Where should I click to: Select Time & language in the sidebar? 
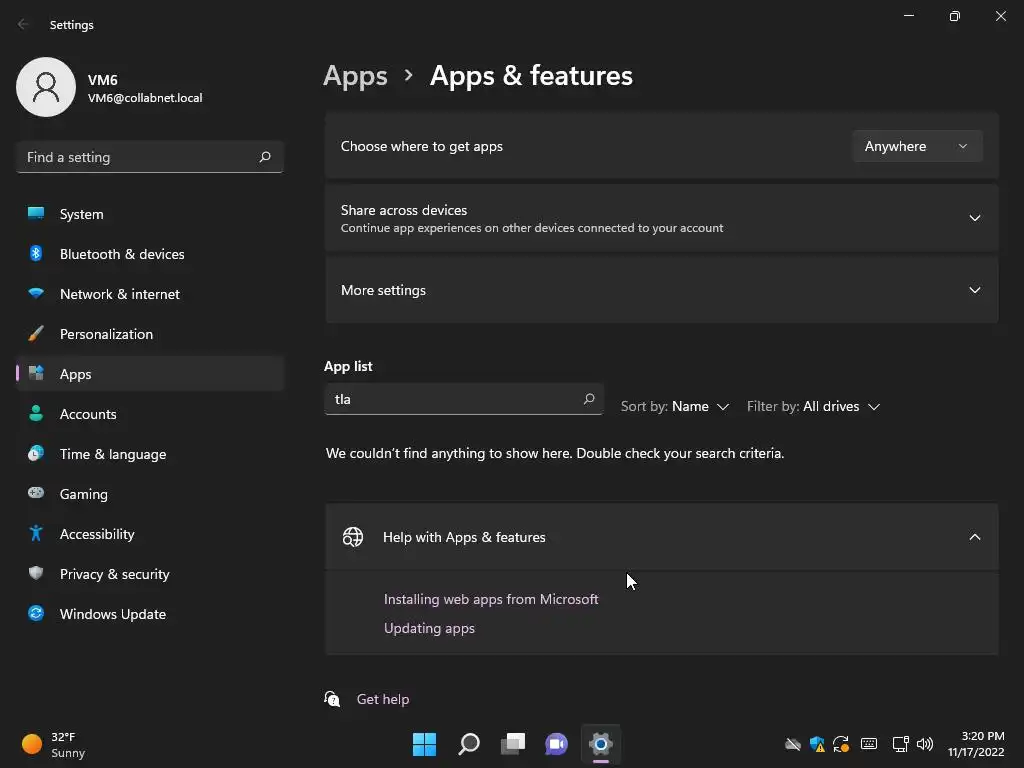113,454
